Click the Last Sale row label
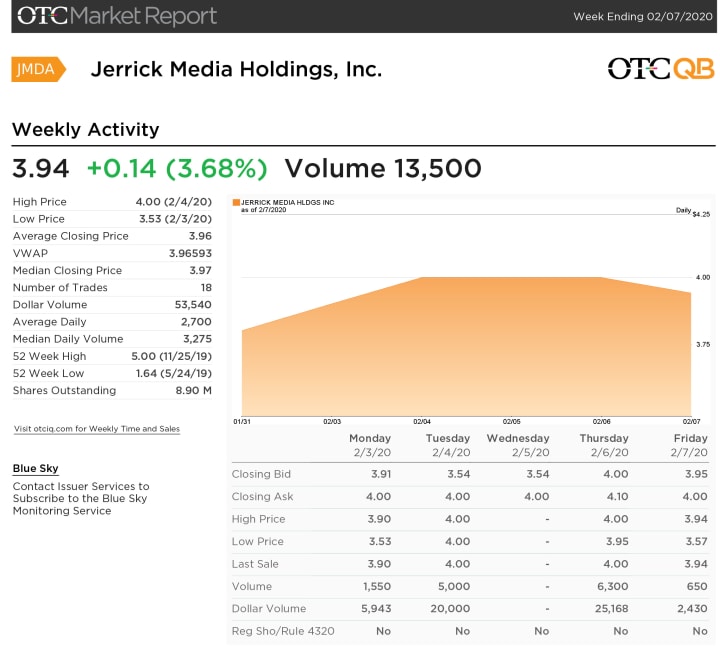 (x=255, y=564)
